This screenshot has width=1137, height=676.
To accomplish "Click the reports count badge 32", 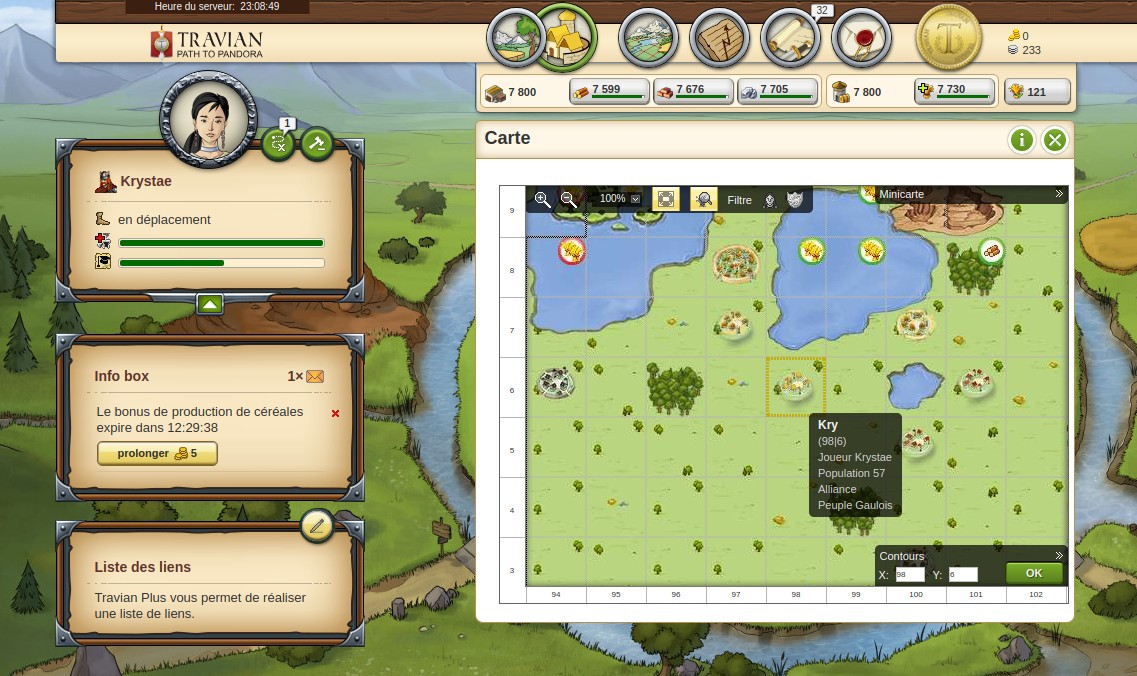I will [x=822, y=10].
